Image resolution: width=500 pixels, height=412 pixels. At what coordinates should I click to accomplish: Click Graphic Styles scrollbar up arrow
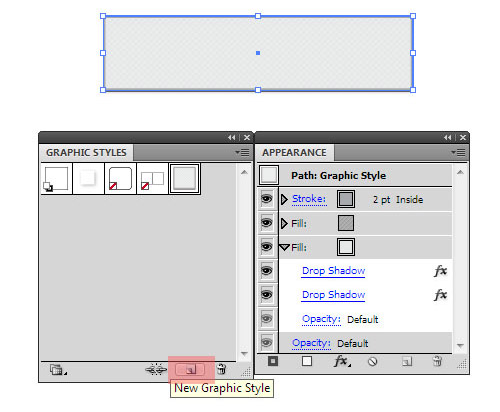[x=244, y=172]
